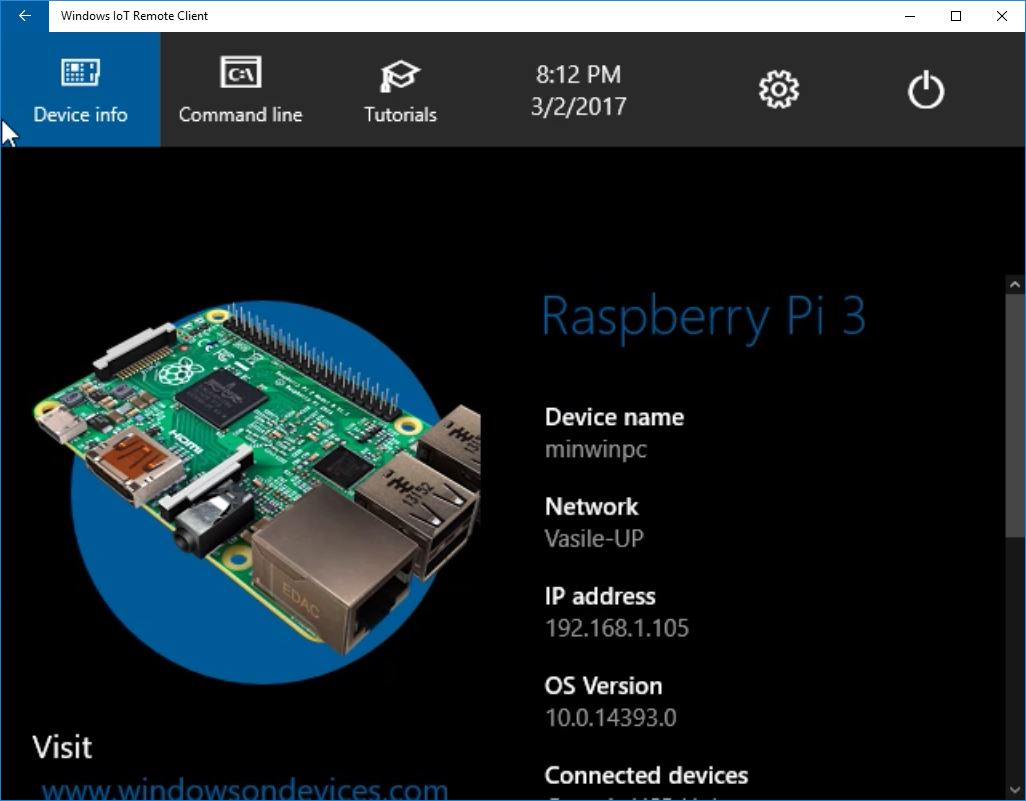The height and width of the screenshot is (801, 1026).
Task: Maximize the Windows IoT Remote Client window
Action: tap(956, 16)
